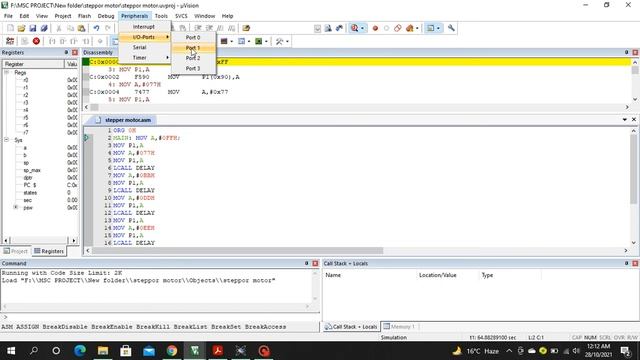Open the Project menu

pyautogui.click(x=63, y=16)
